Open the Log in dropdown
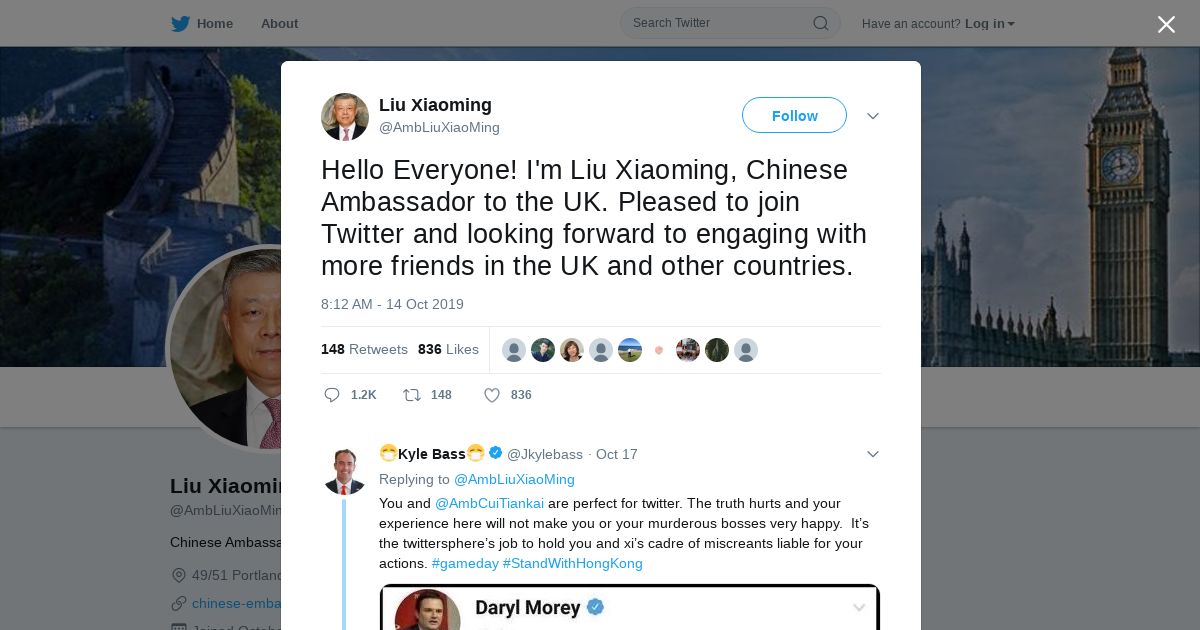 click(x=990, y=23)
